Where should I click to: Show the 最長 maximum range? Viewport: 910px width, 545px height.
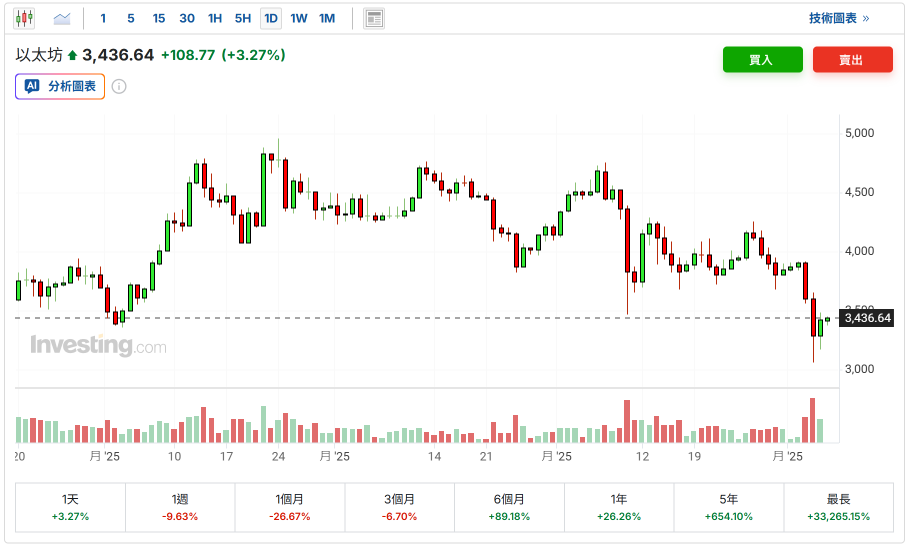[838, 507]
